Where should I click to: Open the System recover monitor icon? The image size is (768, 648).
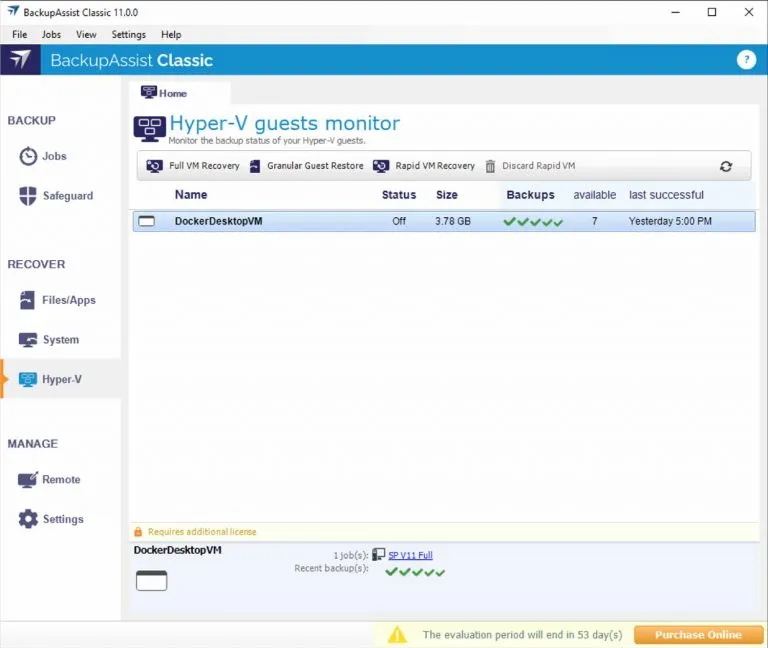pyautogui.click(x=28, y=340)
